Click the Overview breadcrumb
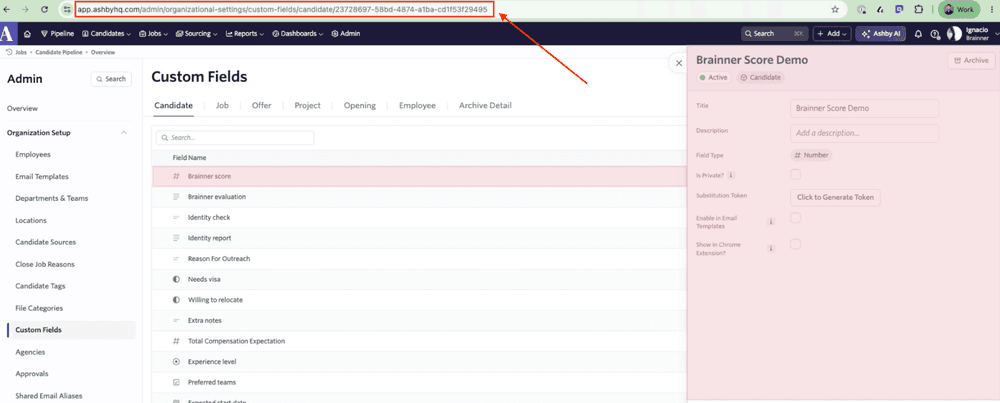This screenshot has width=1000, height=403. click(103, 52)
